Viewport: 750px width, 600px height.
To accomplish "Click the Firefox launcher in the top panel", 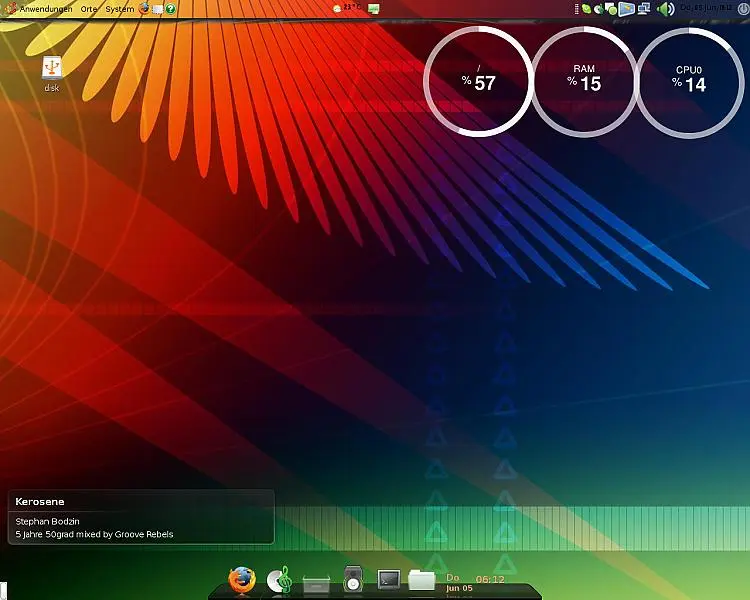I will pyautogui.click(x=144, y=8).
